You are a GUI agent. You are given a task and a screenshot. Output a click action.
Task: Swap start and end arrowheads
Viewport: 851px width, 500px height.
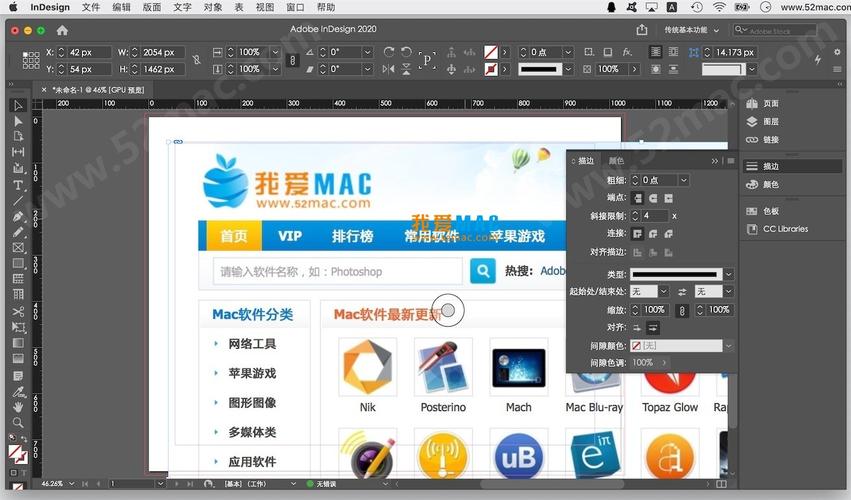(682, 292)
